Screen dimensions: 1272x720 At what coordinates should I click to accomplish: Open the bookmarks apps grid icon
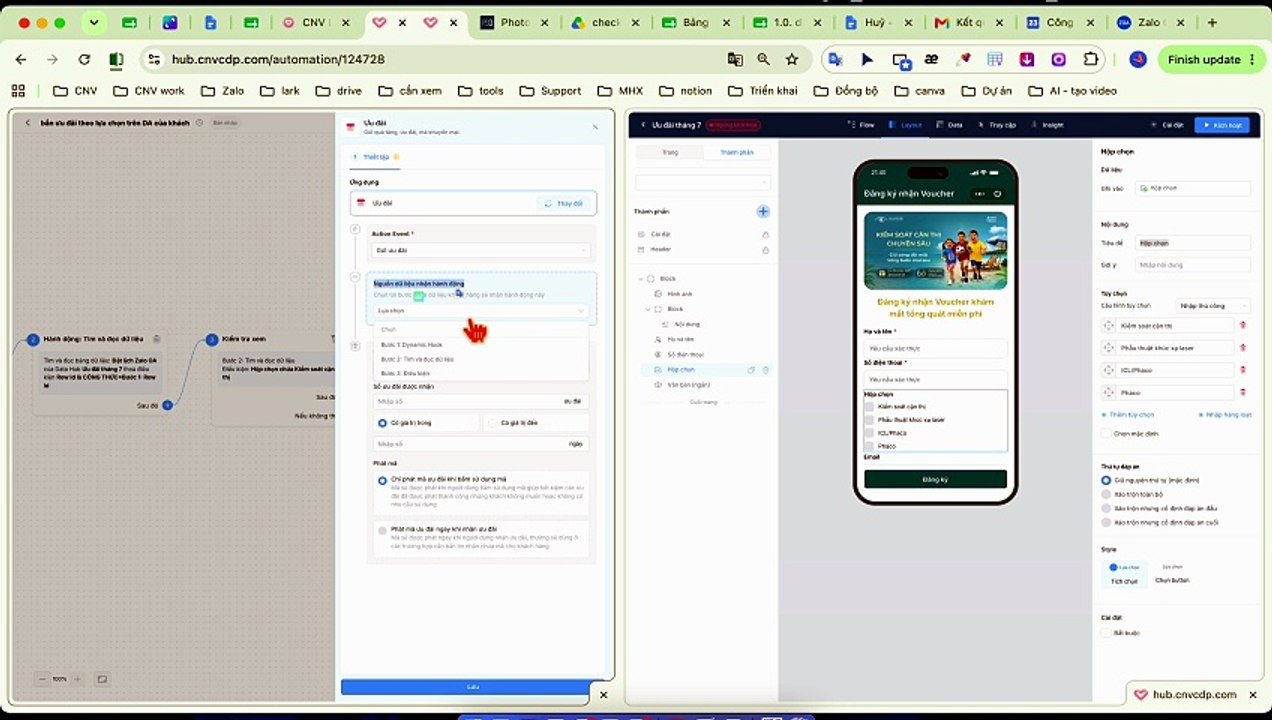[18, 90]
